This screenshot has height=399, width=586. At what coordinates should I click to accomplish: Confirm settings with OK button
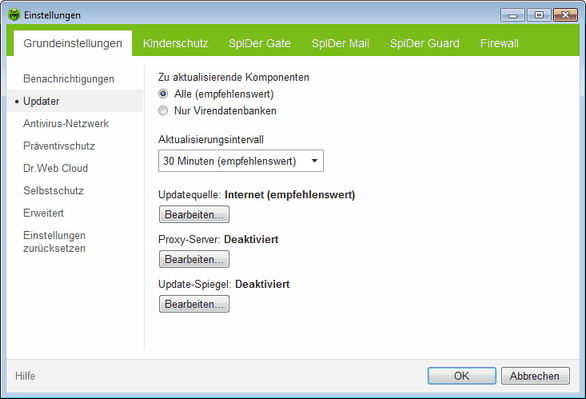pyautogui.click(x=462, y=376)
